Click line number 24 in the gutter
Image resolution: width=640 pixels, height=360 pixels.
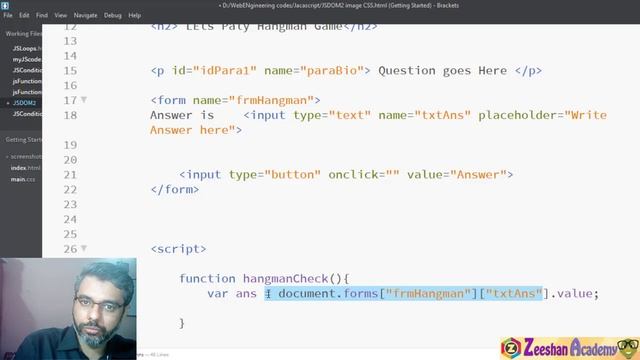click(70, 219)
